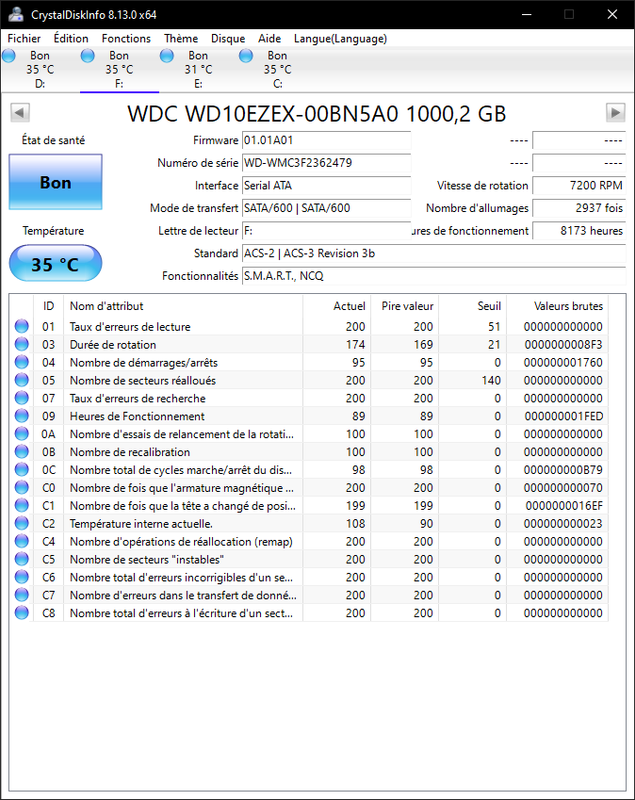Select row 'Nombre de secteurs réalloués'
Image resolution: width=635 pixels, height=800 pixels.
click(309, 380)
